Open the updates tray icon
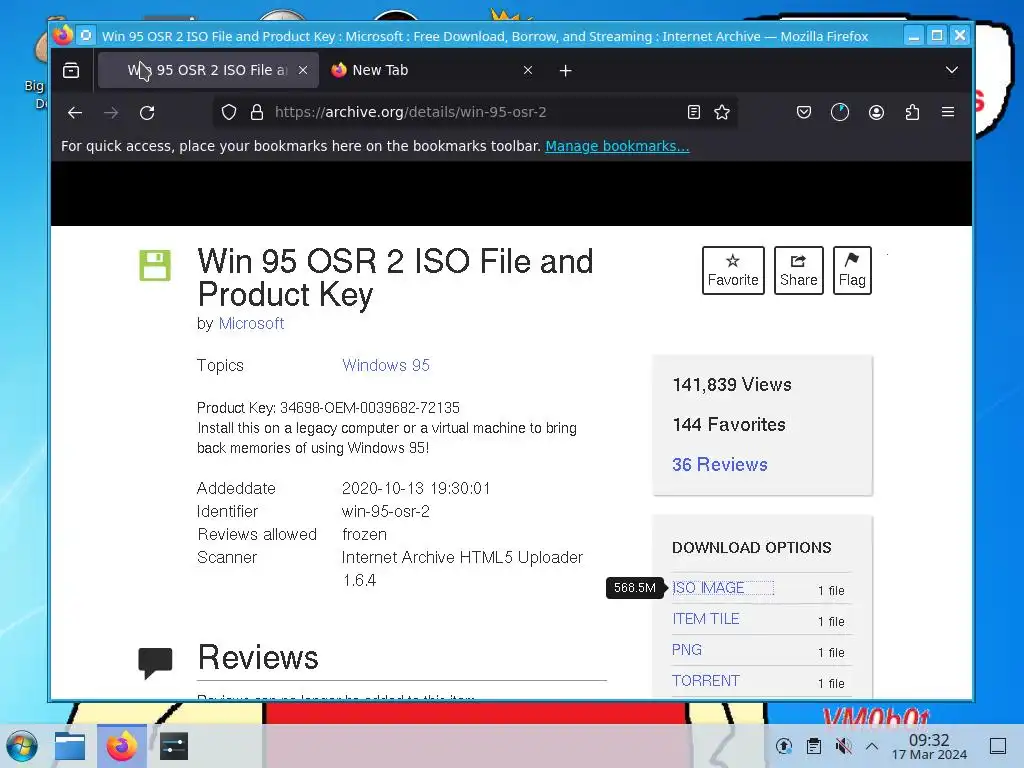 (784, 746)
